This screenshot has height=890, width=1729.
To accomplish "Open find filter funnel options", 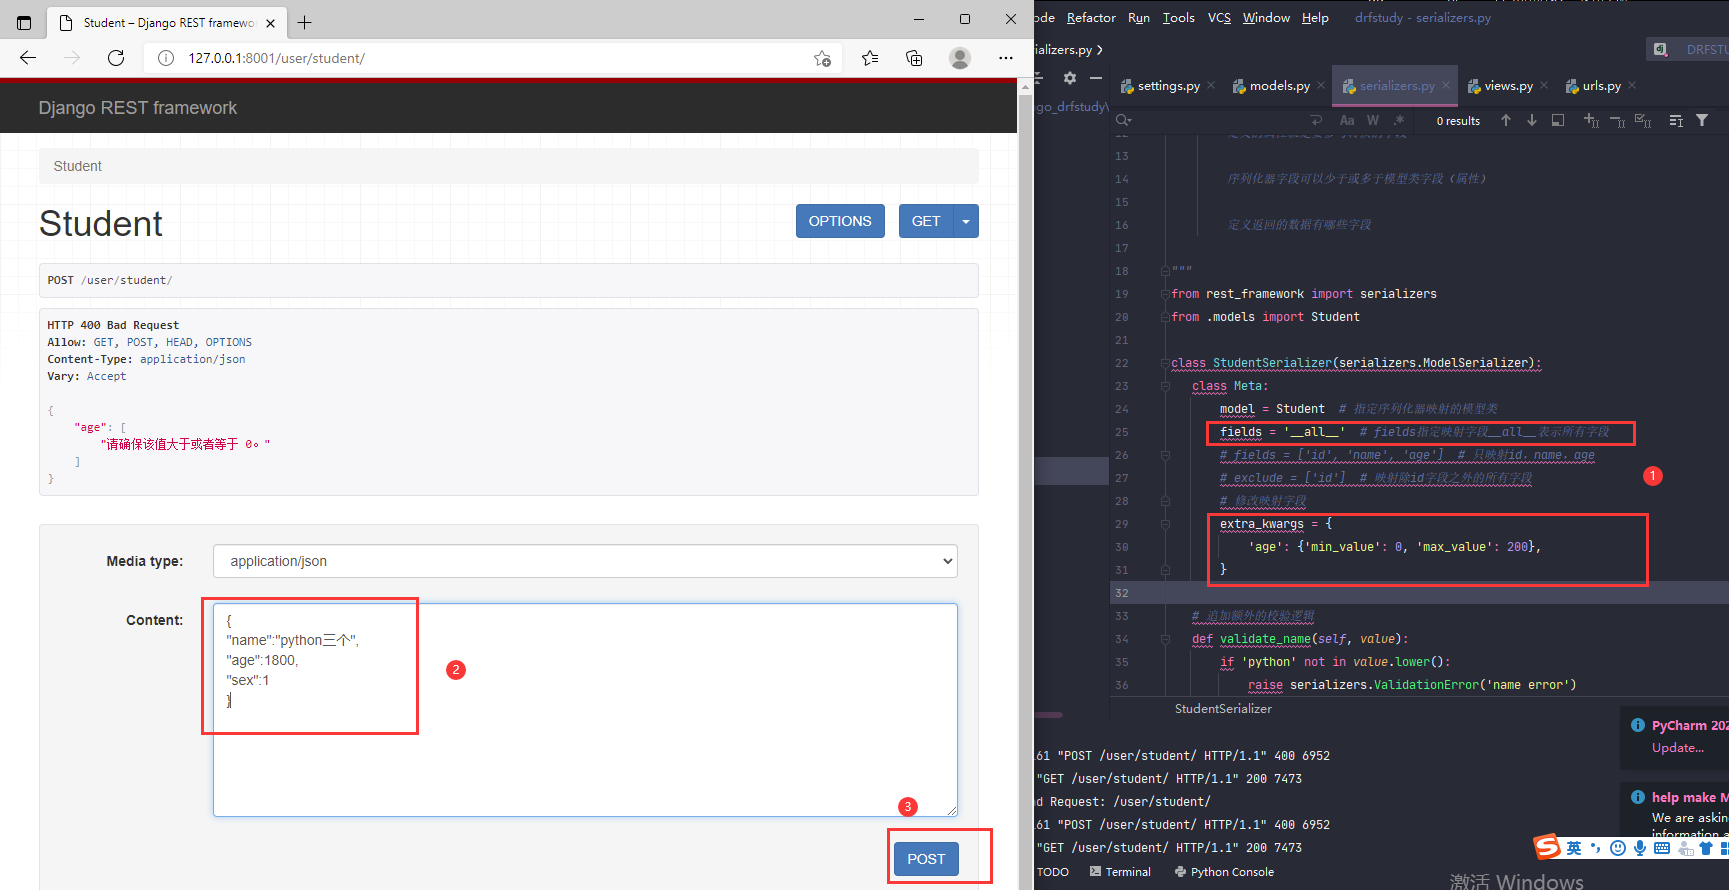I will point(1702,120).
